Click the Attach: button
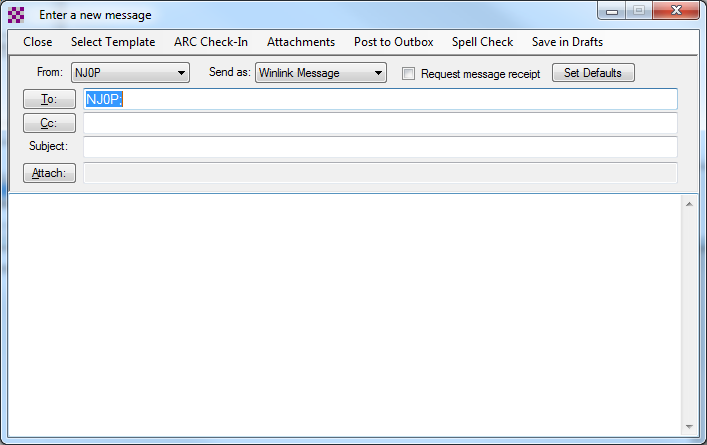The height and width of the screenshot is (445, 707). (x=49, y=172)
